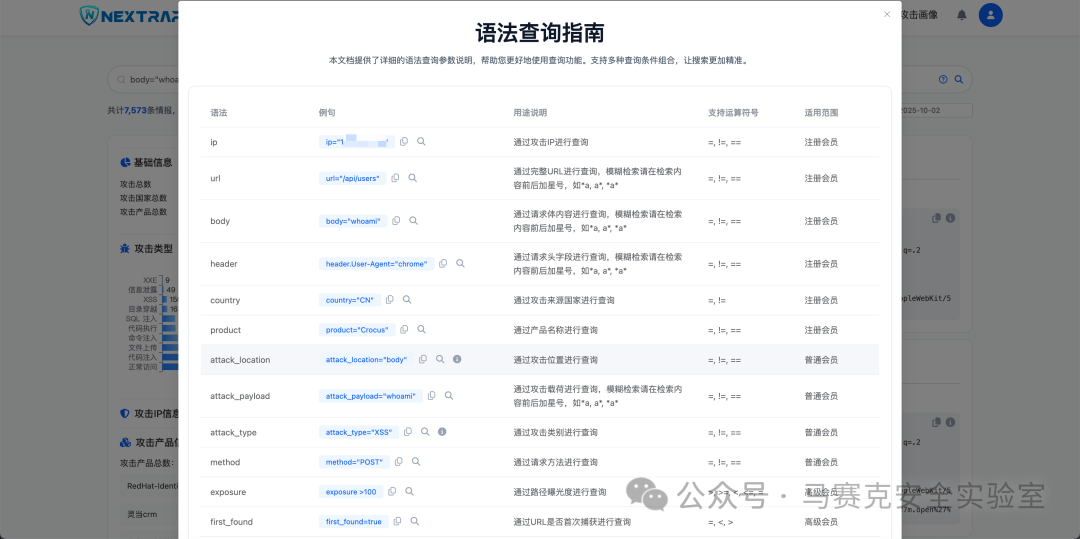Copy the country="CN" example
The width and height of the screenshot is (1080, 539).
390,300
